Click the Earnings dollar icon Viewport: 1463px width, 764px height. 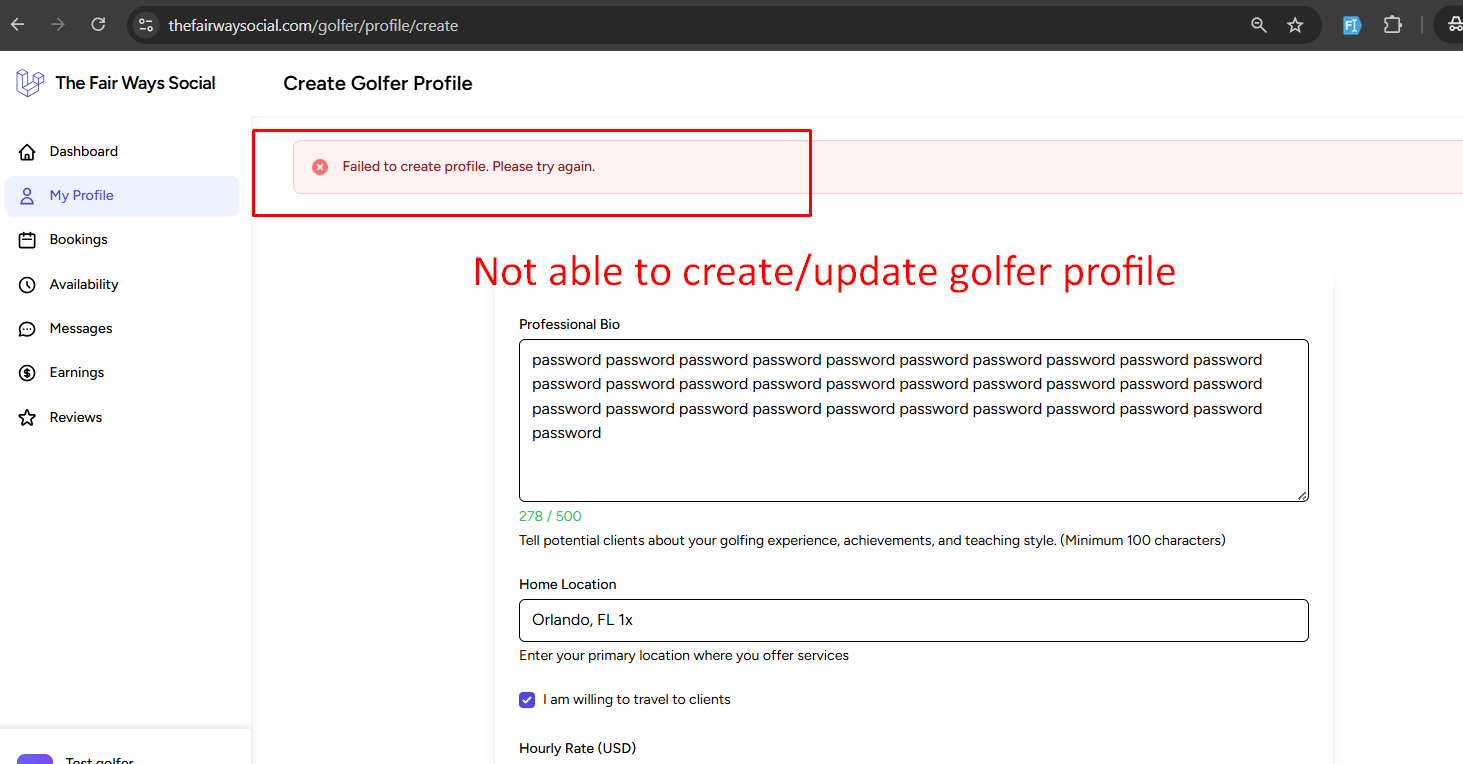tap(28, 373)
